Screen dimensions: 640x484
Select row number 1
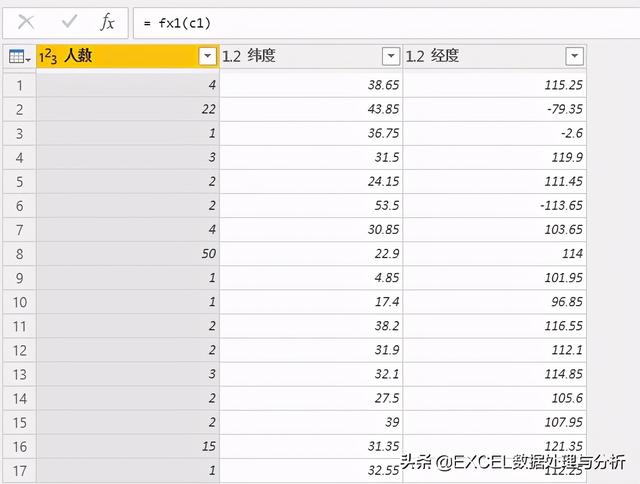[x=18, y=86]
